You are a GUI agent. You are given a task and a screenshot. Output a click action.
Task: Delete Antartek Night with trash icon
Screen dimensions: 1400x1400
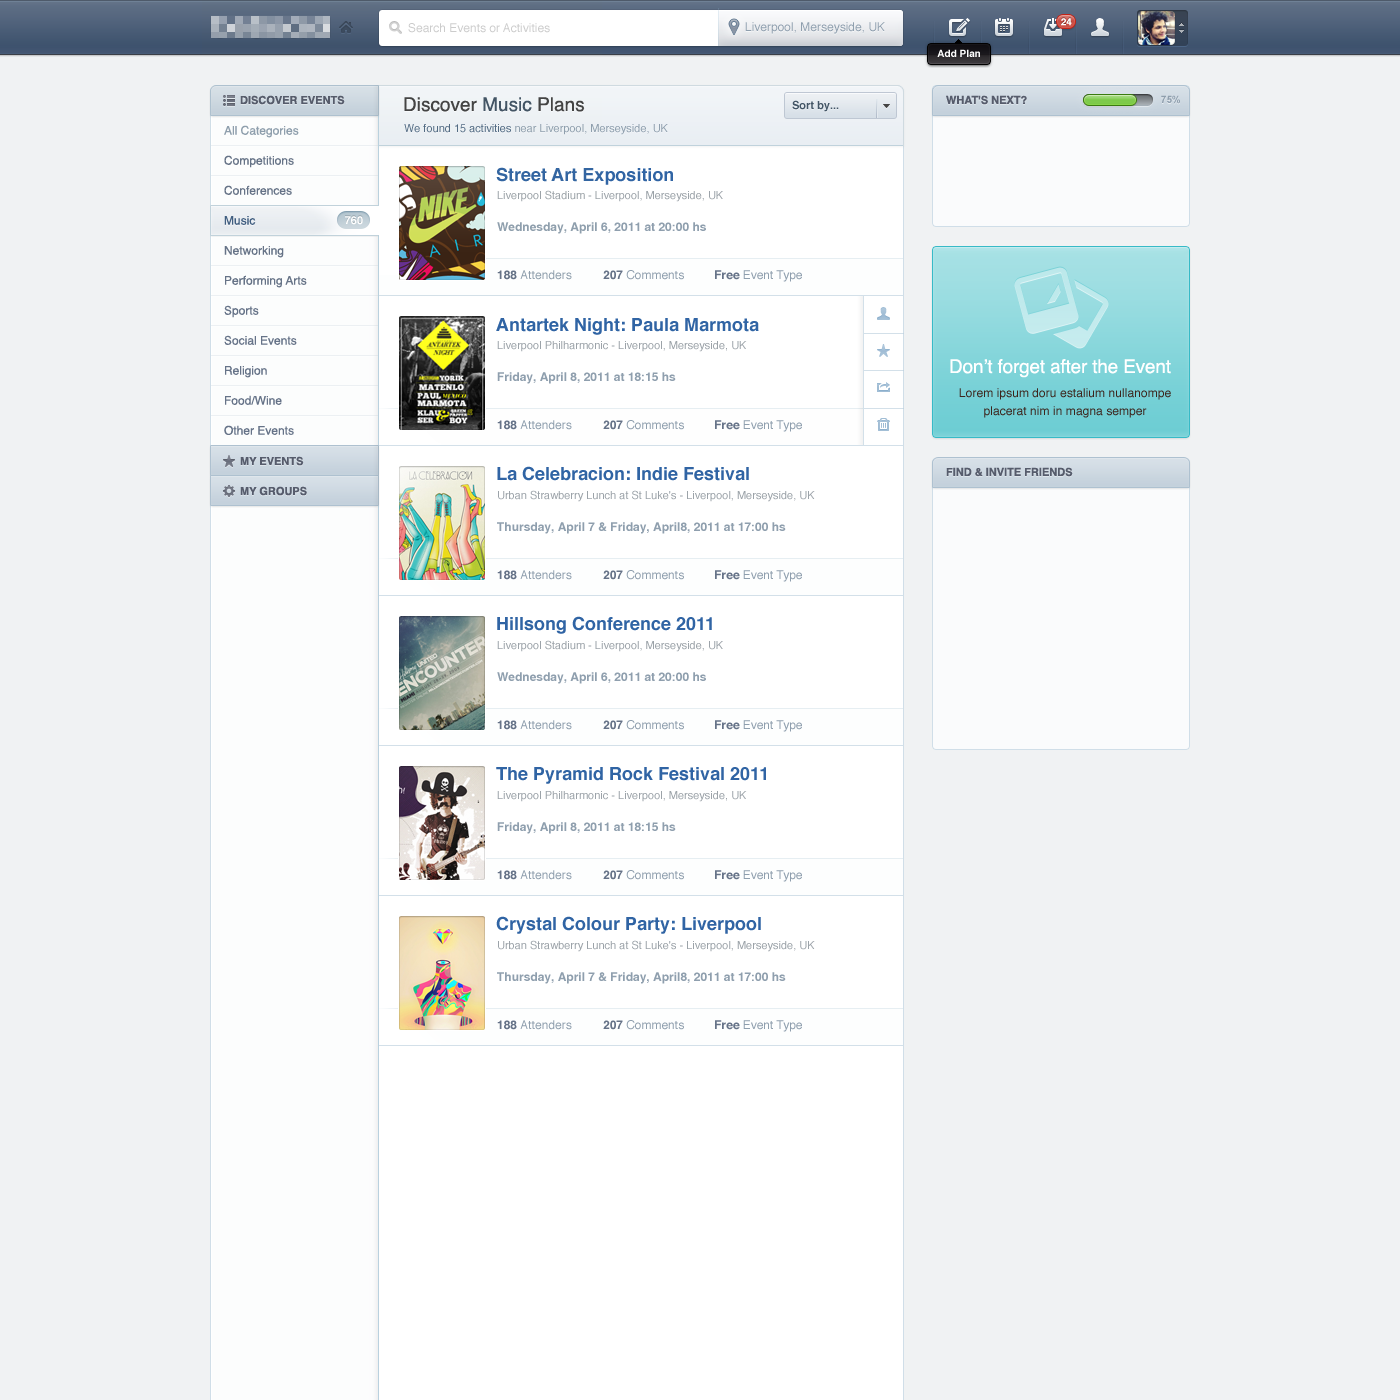pyautogui.click(x=883, y=425)
